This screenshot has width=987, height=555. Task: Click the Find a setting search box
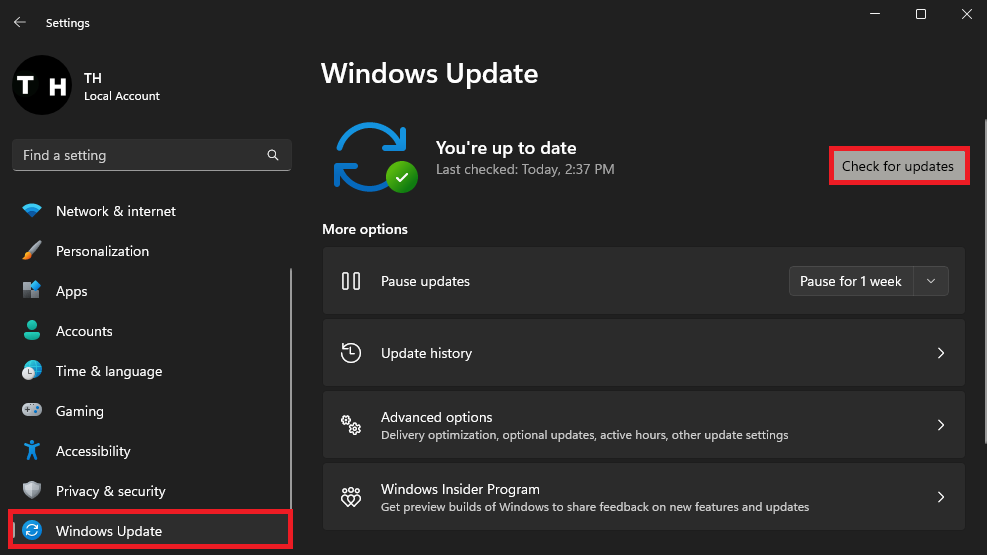pyautogui.click(x=152, y=155)
